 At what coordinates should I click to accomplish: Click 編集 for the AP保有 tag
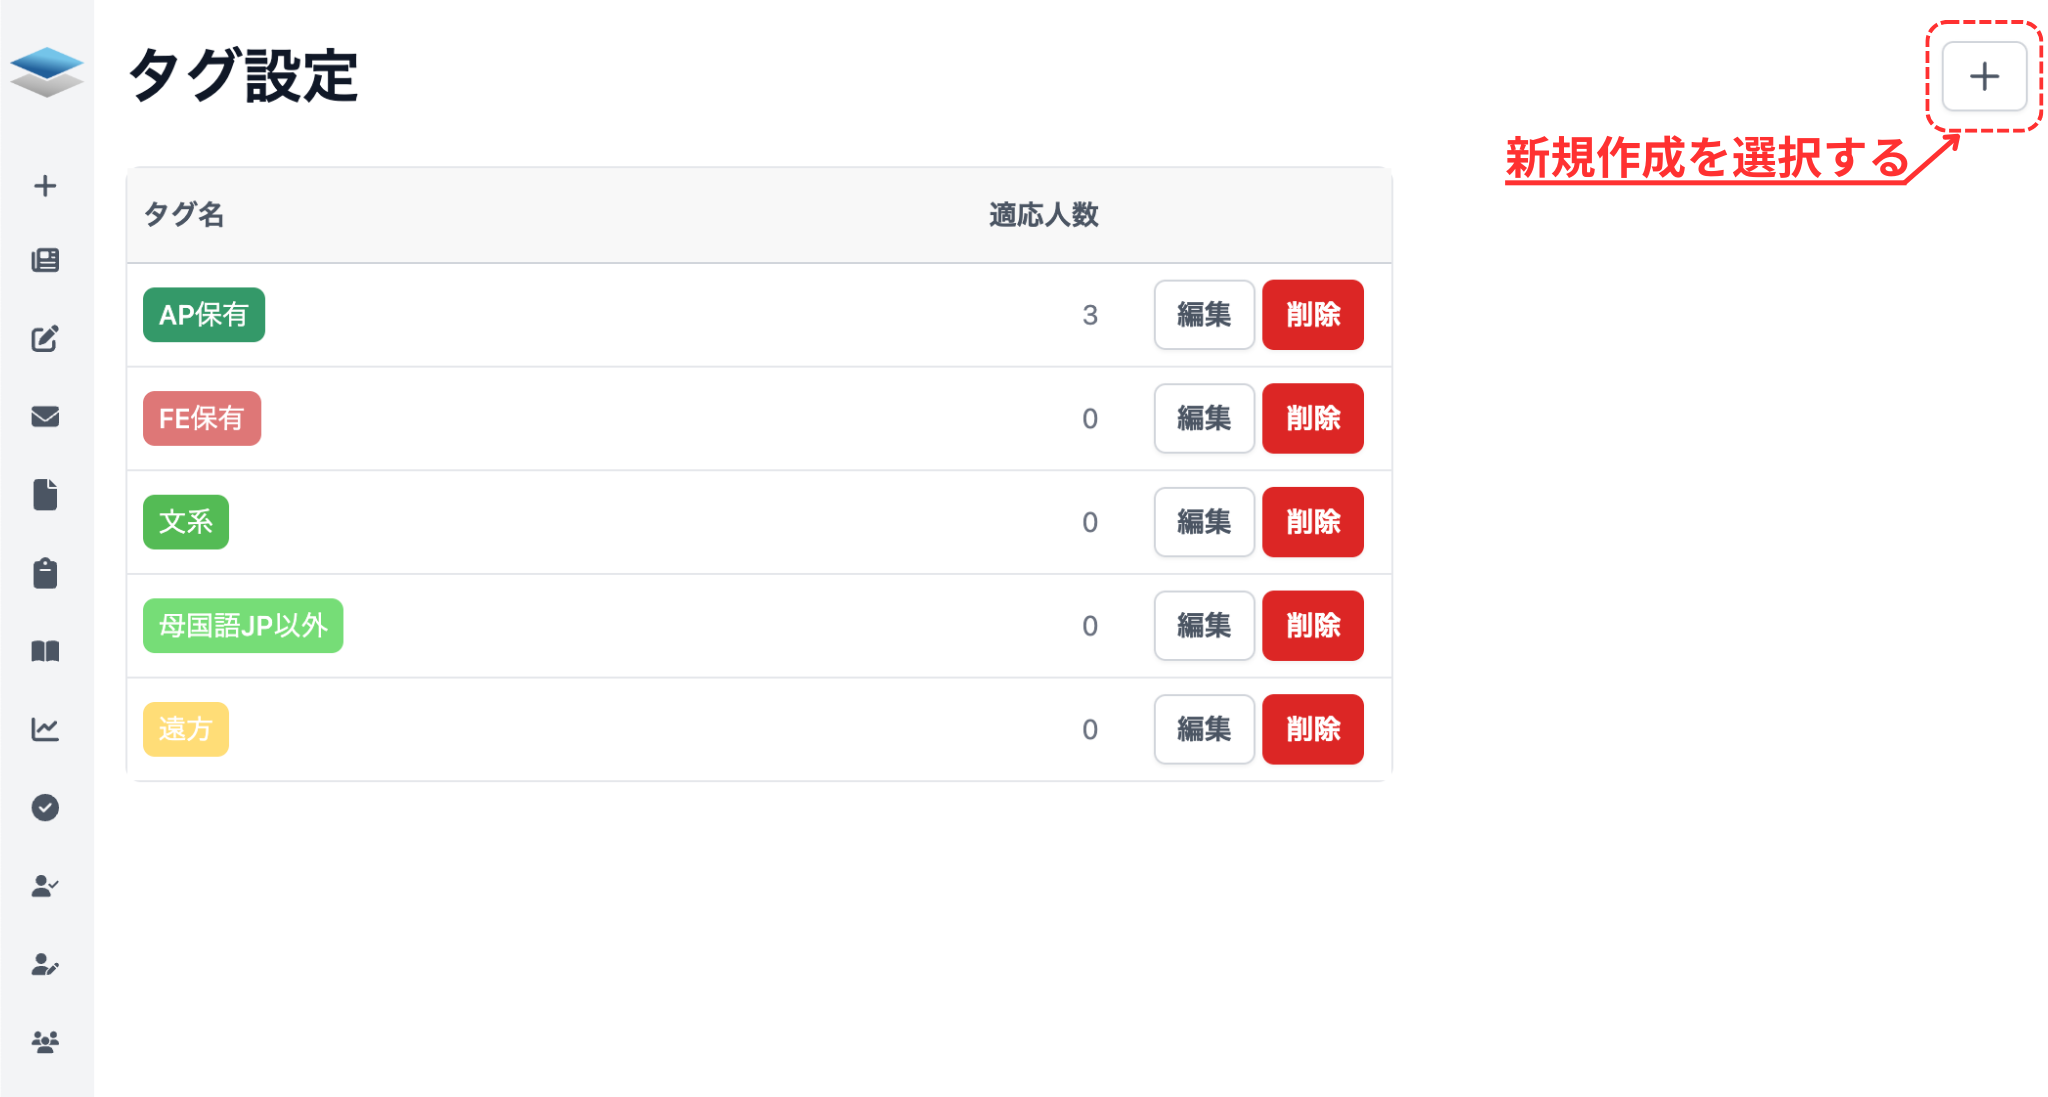click(1203, 315)
